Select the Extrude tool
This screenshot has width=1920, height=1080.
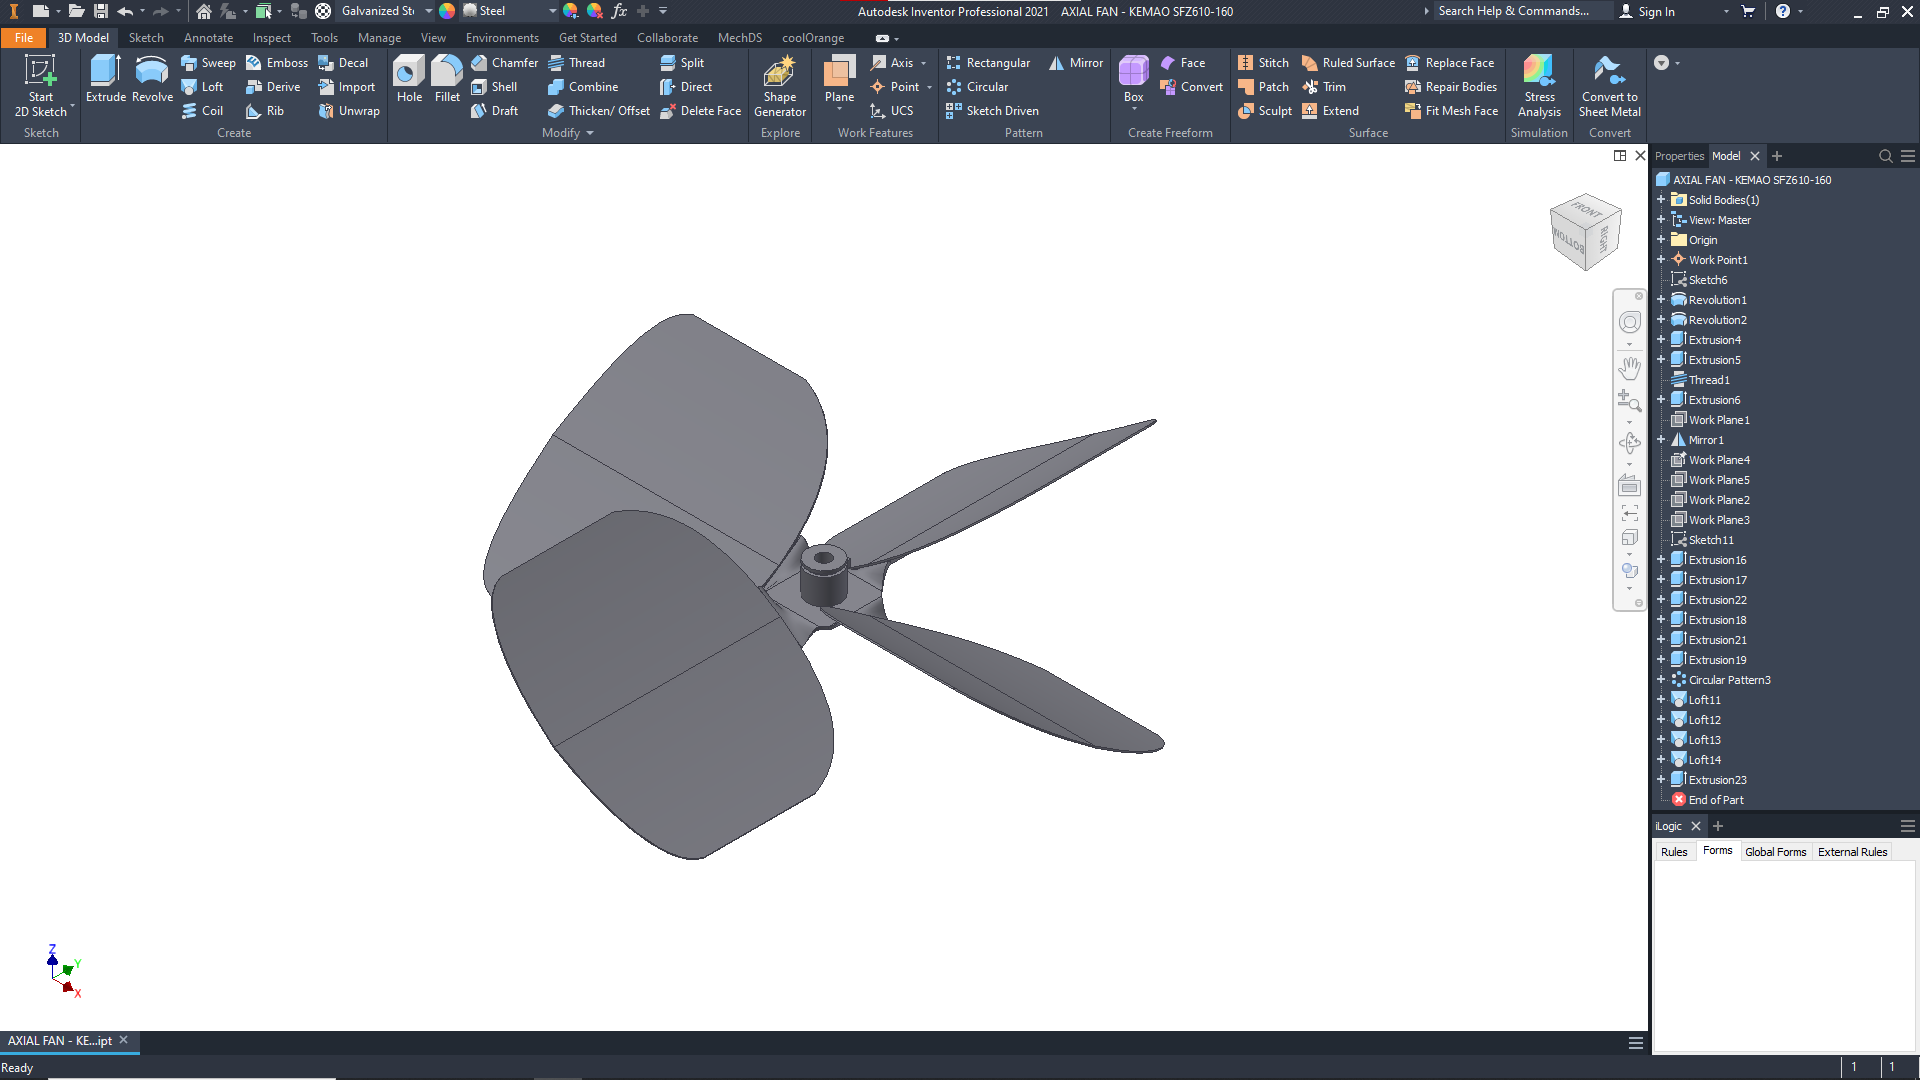(x=105, y=79)
